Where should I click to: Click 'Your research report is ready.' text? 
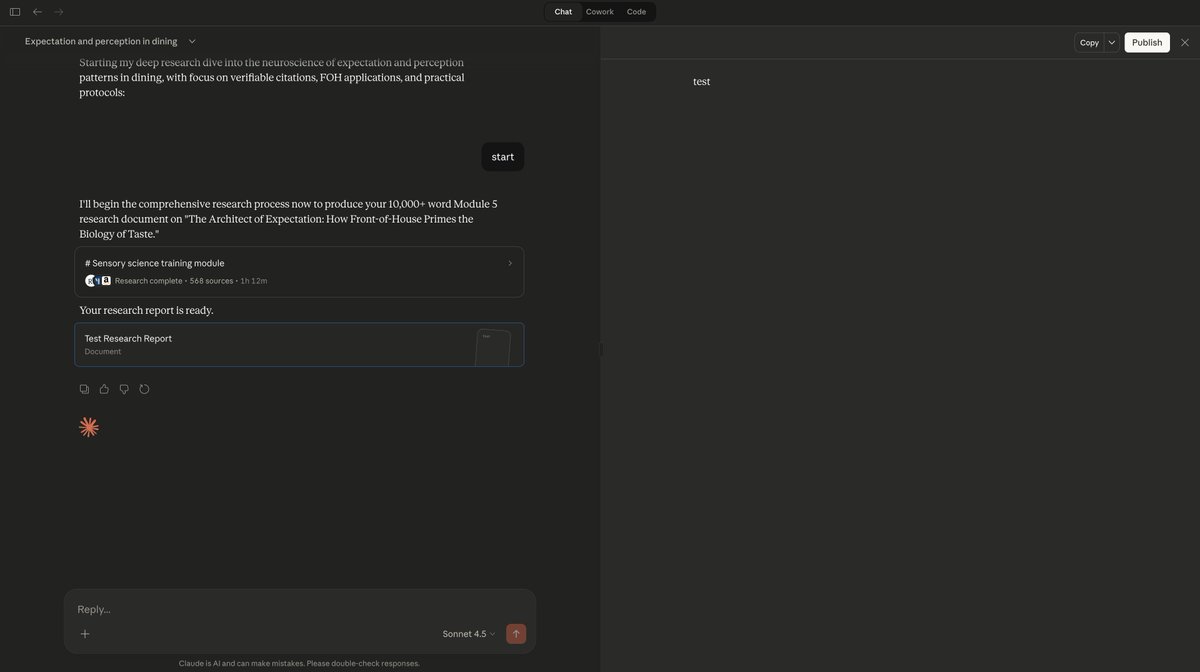[146, 310]
